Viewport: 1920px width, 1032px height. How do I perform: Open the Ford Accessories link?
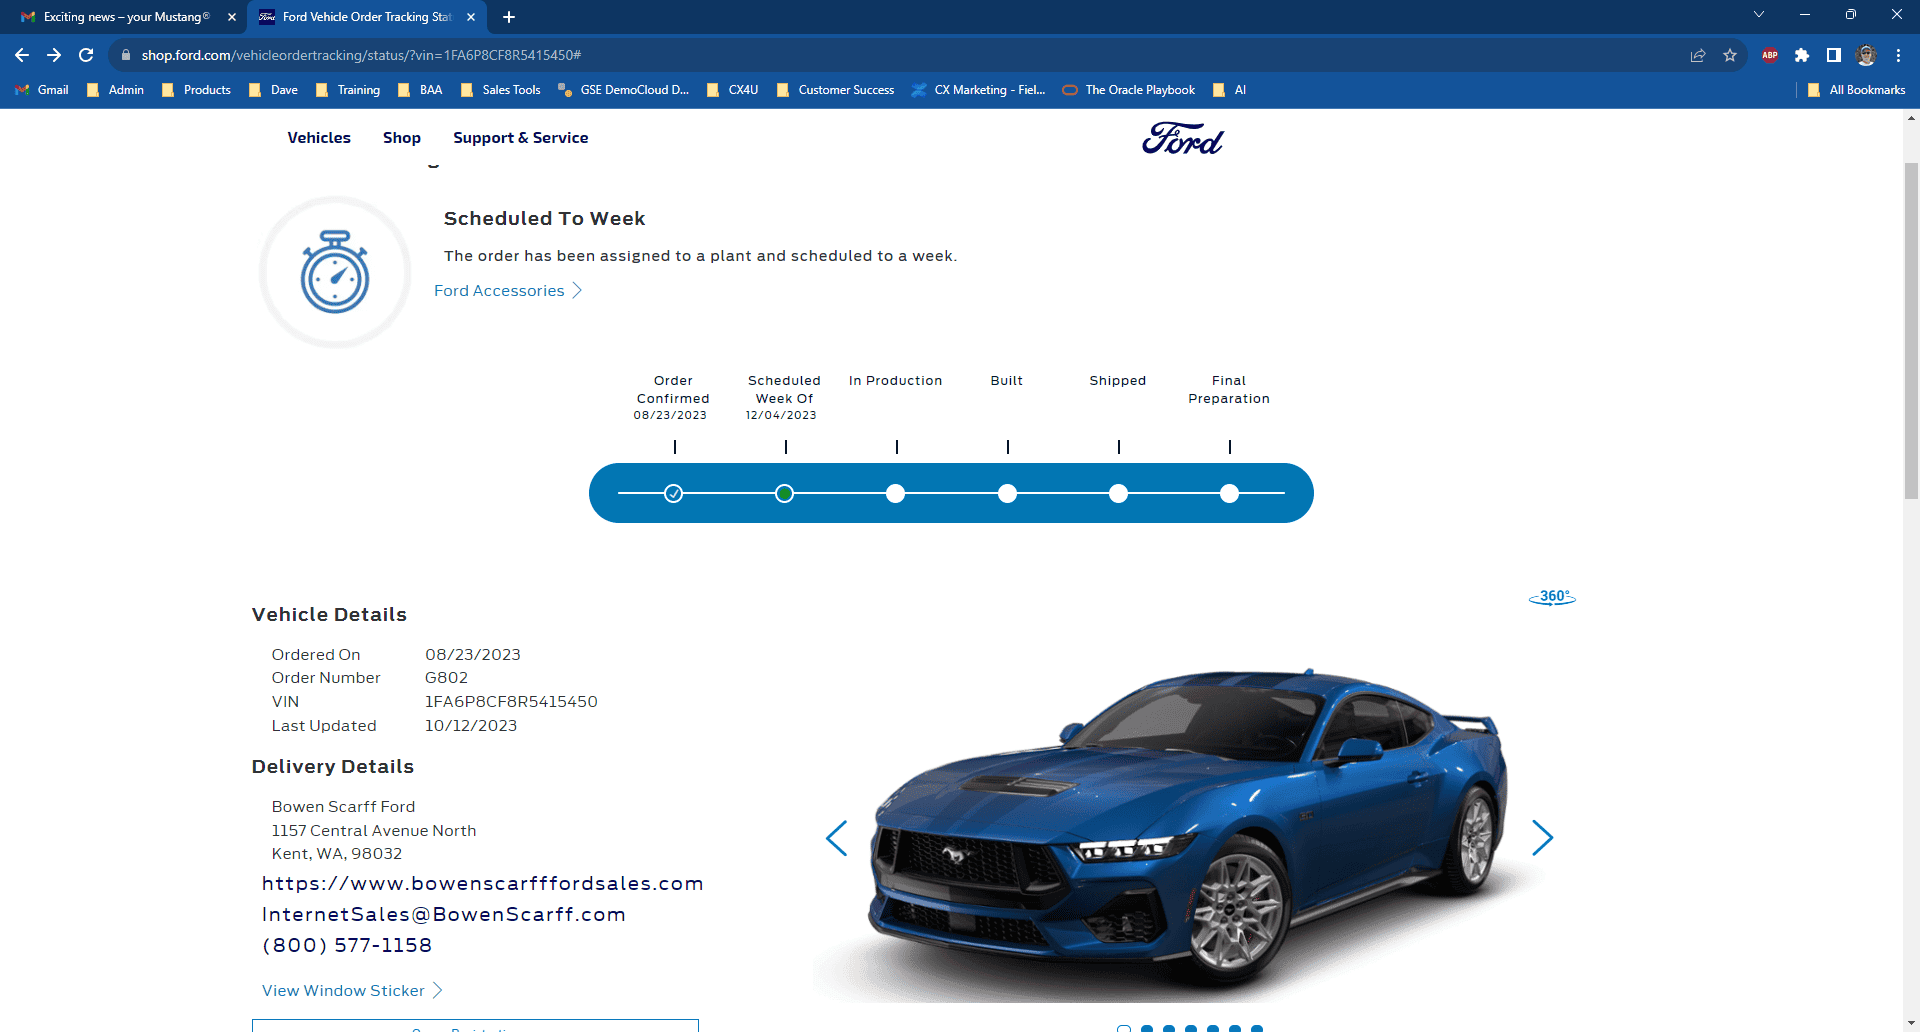click(x=508, y=291)
